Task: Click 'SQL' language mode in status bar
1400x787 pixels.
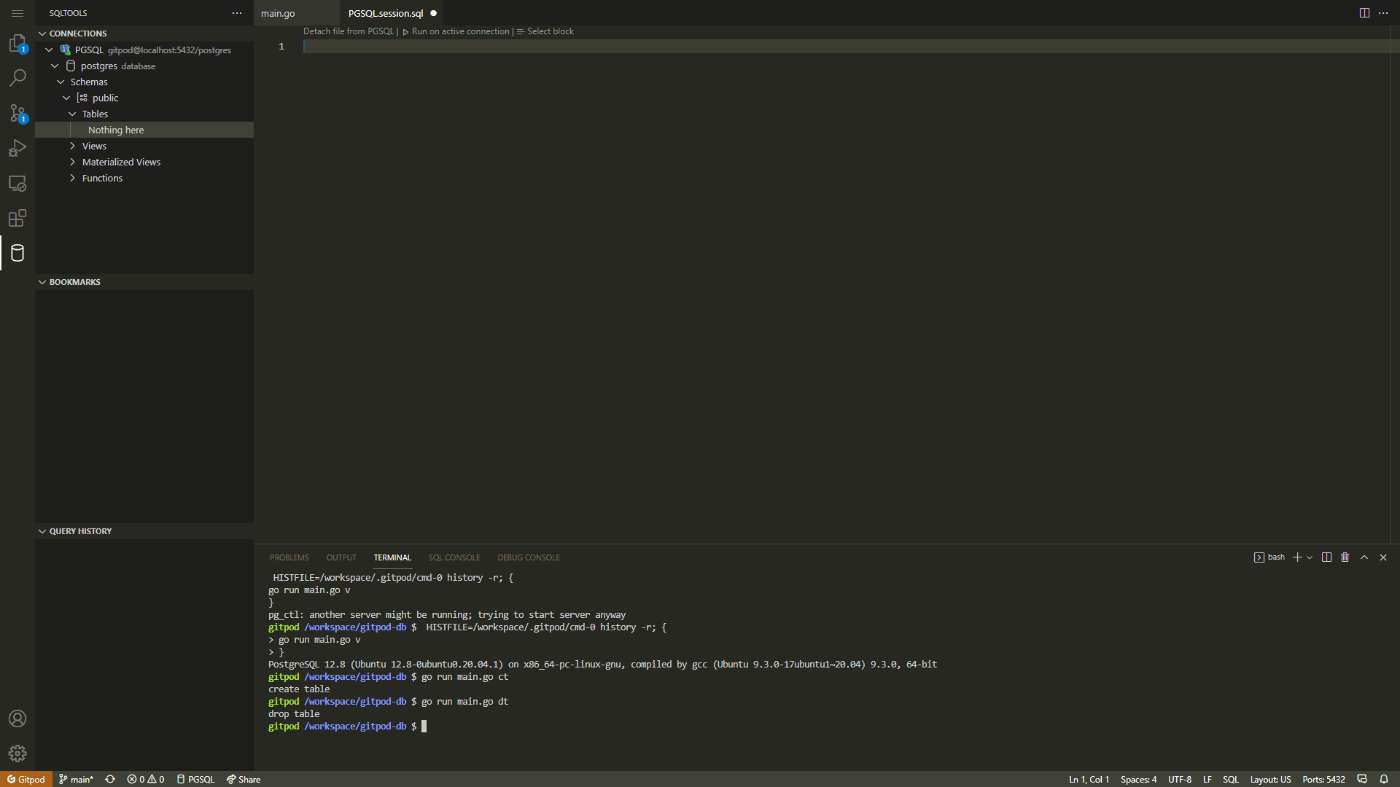Action: [x=1231, y=779]
